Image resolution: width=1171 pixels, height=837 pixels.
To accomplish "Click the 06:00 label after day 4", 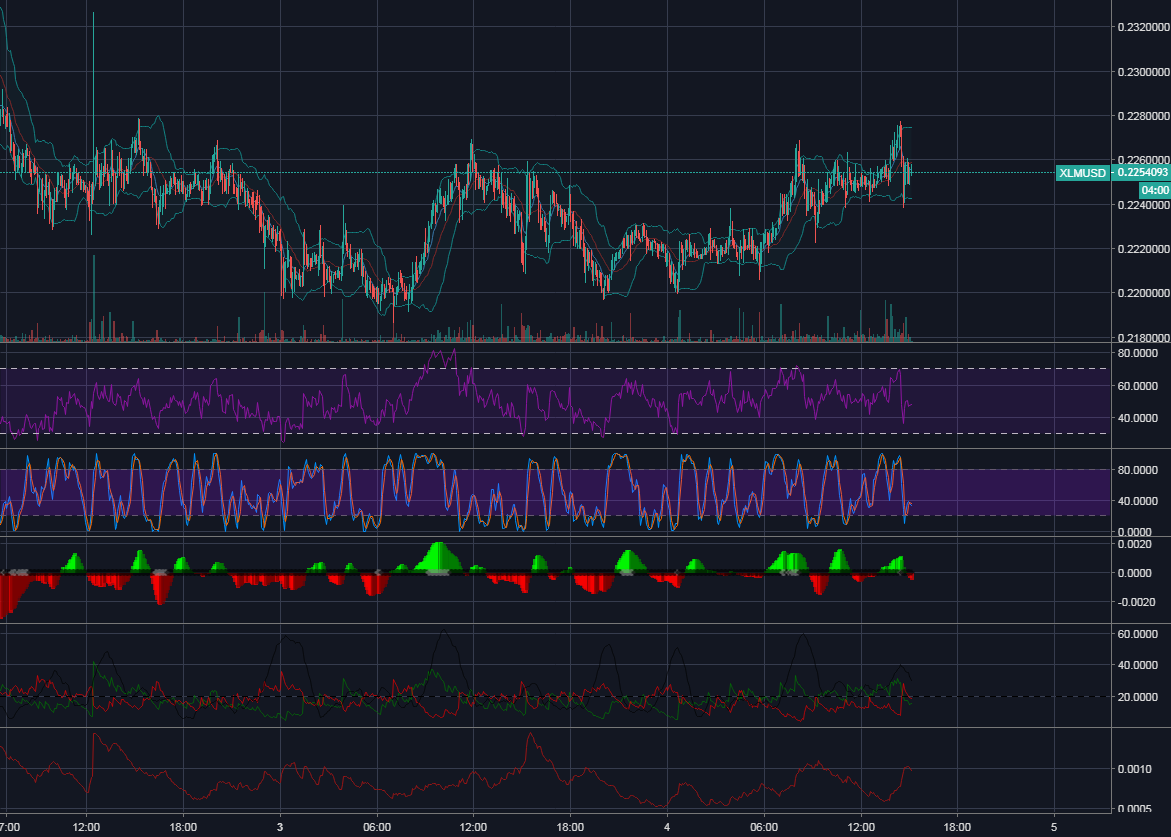I will [763, 827].
